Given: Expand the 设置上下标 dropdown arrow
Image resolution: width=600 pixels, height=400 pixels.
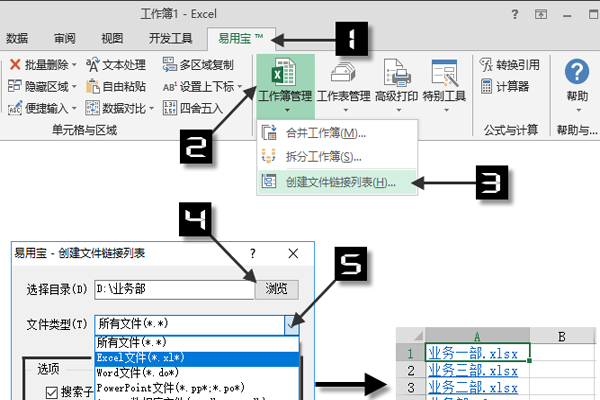Looking at the screenshot, I should [240, 87].
